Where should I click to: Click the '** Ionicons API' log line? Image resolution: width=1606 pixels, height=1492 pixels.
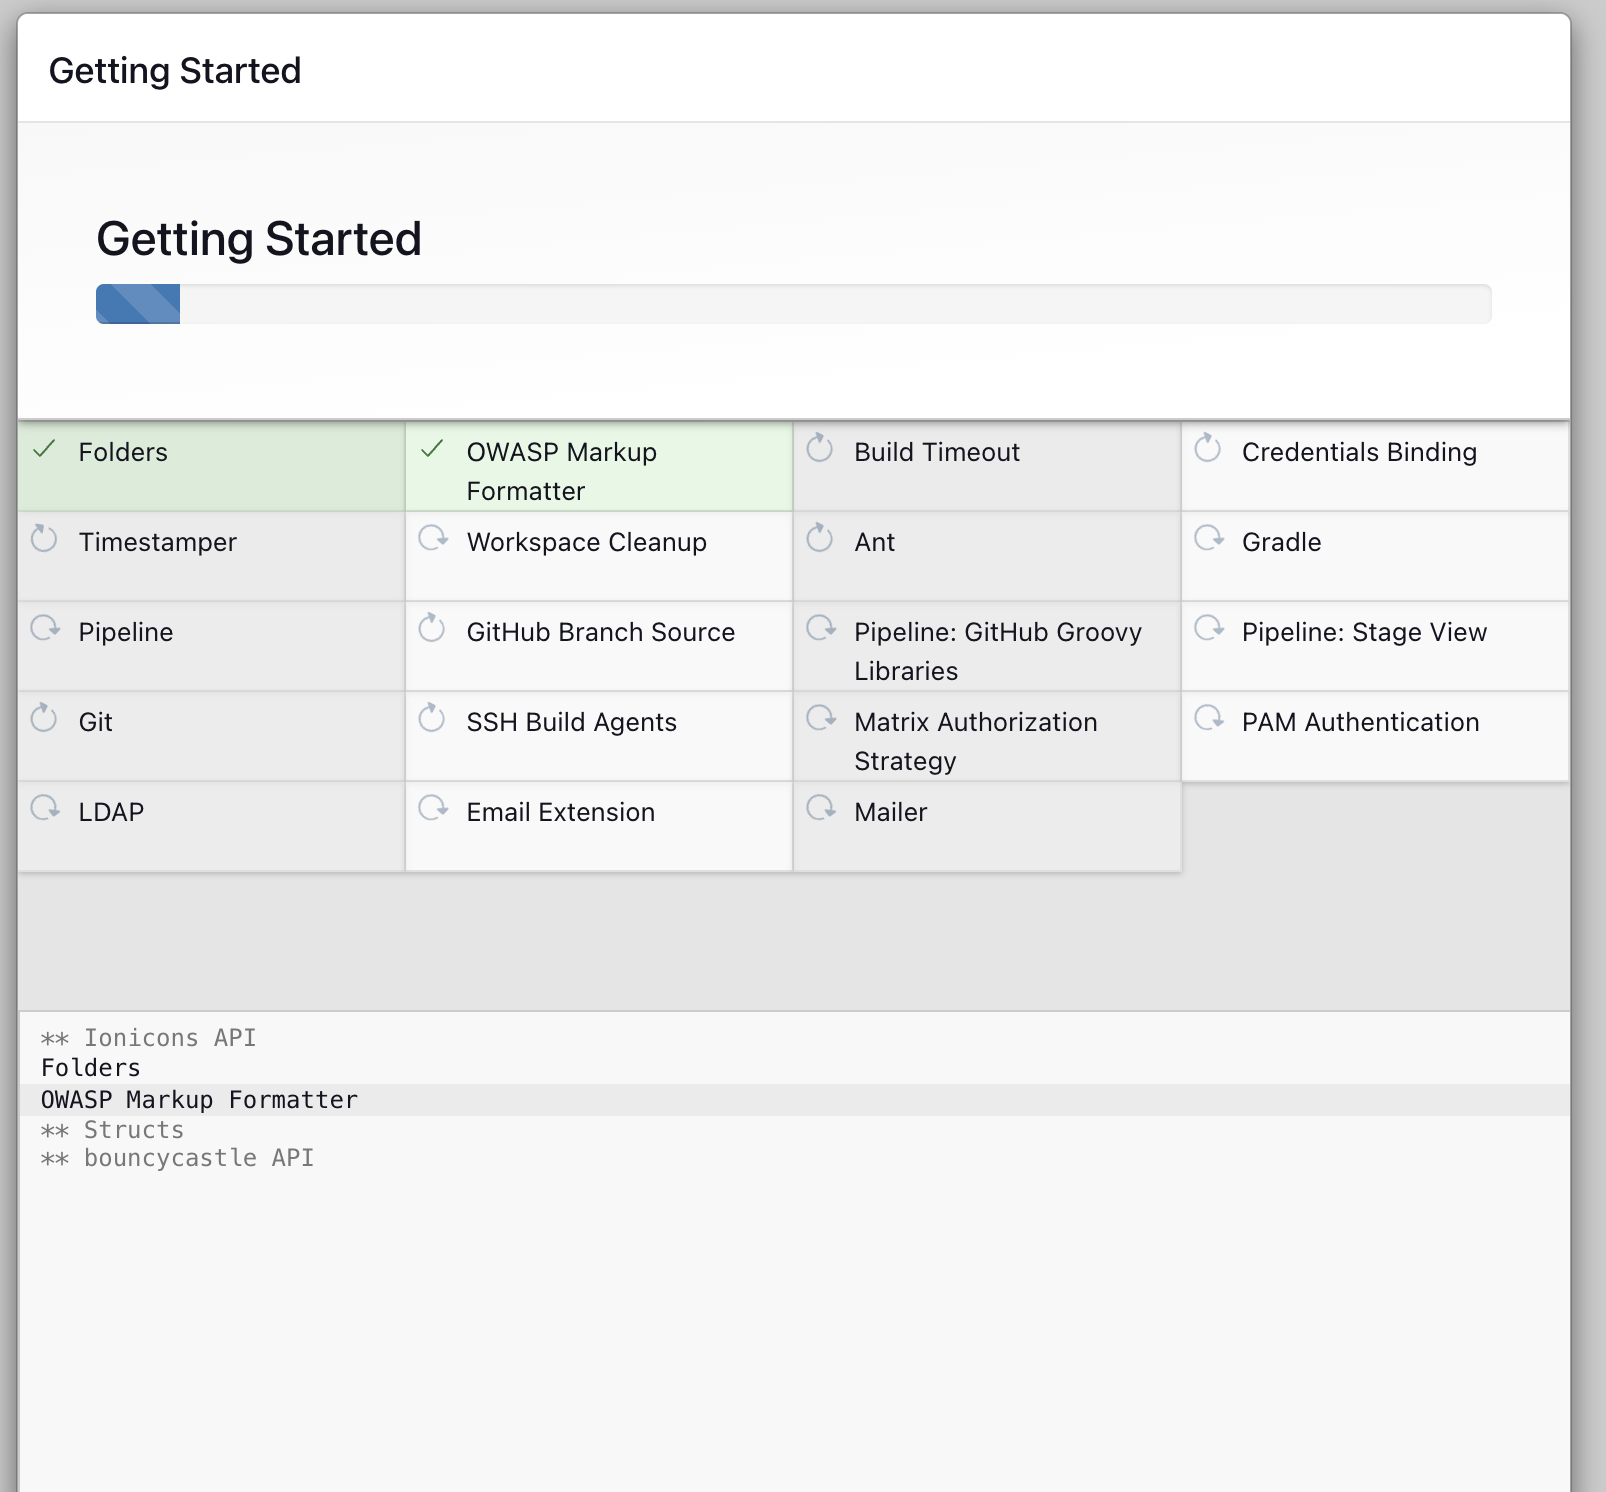(148, 1038)
